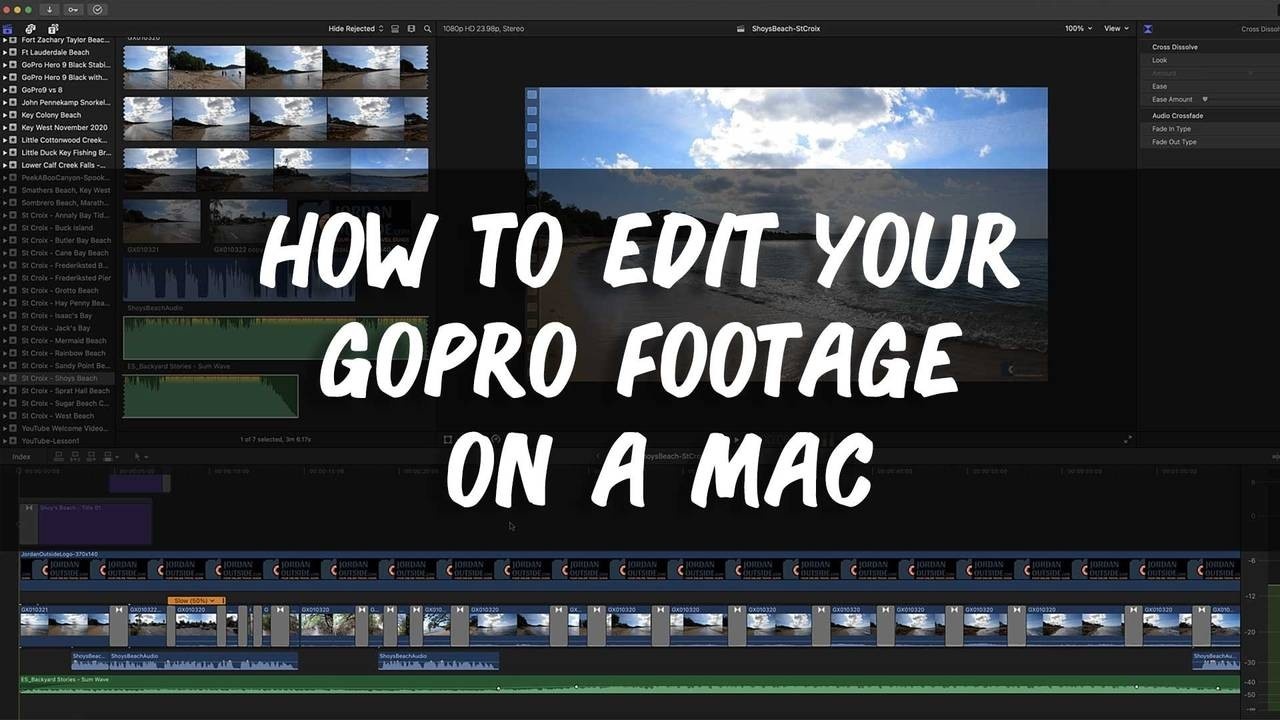Click the append clip button in timeline toolbar
Image resolution: width=1280 pixels, height=720 pixels.
pos(89,456)
